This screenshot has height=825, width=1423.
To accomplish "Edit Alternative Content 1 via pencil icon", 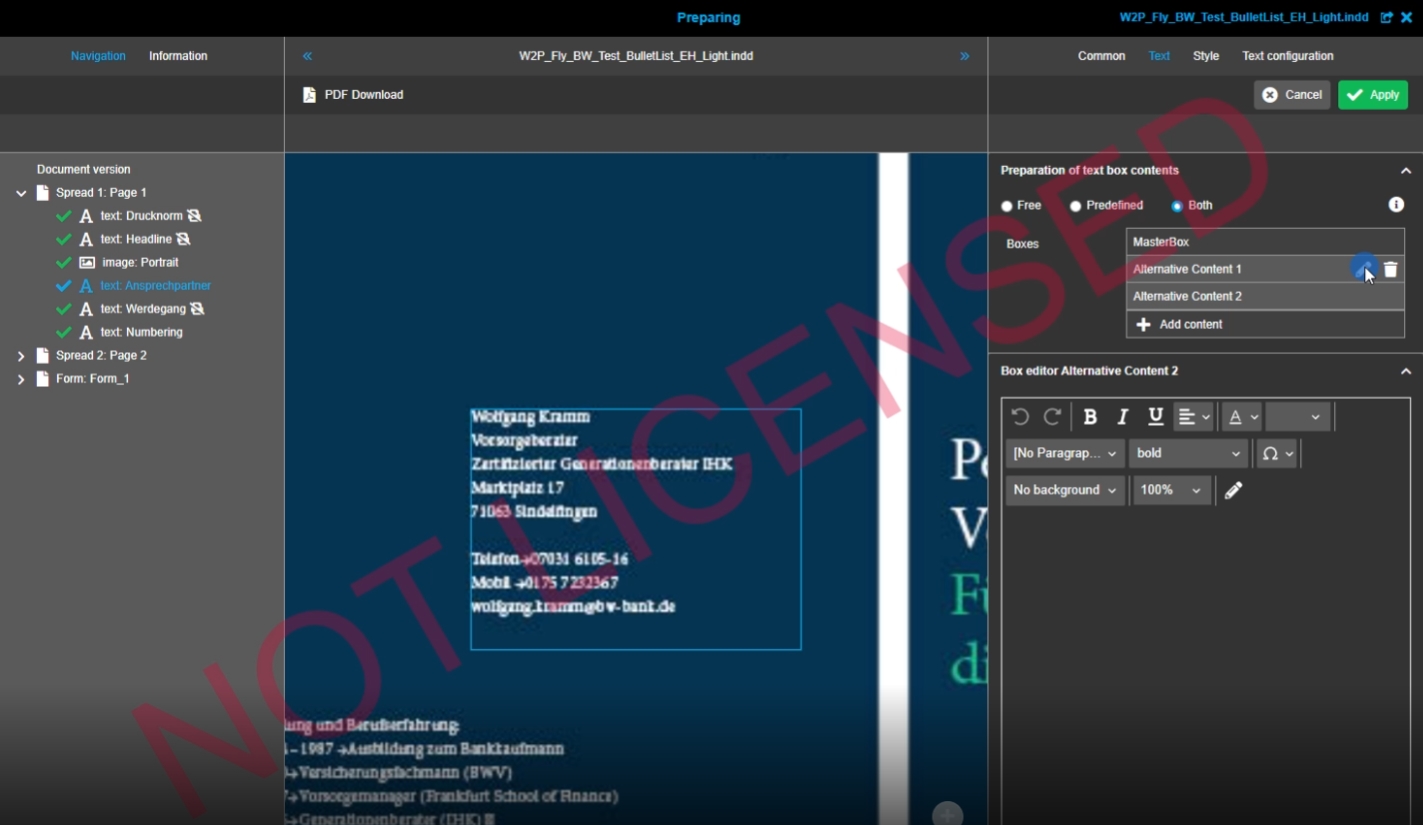I will 1365,269.
